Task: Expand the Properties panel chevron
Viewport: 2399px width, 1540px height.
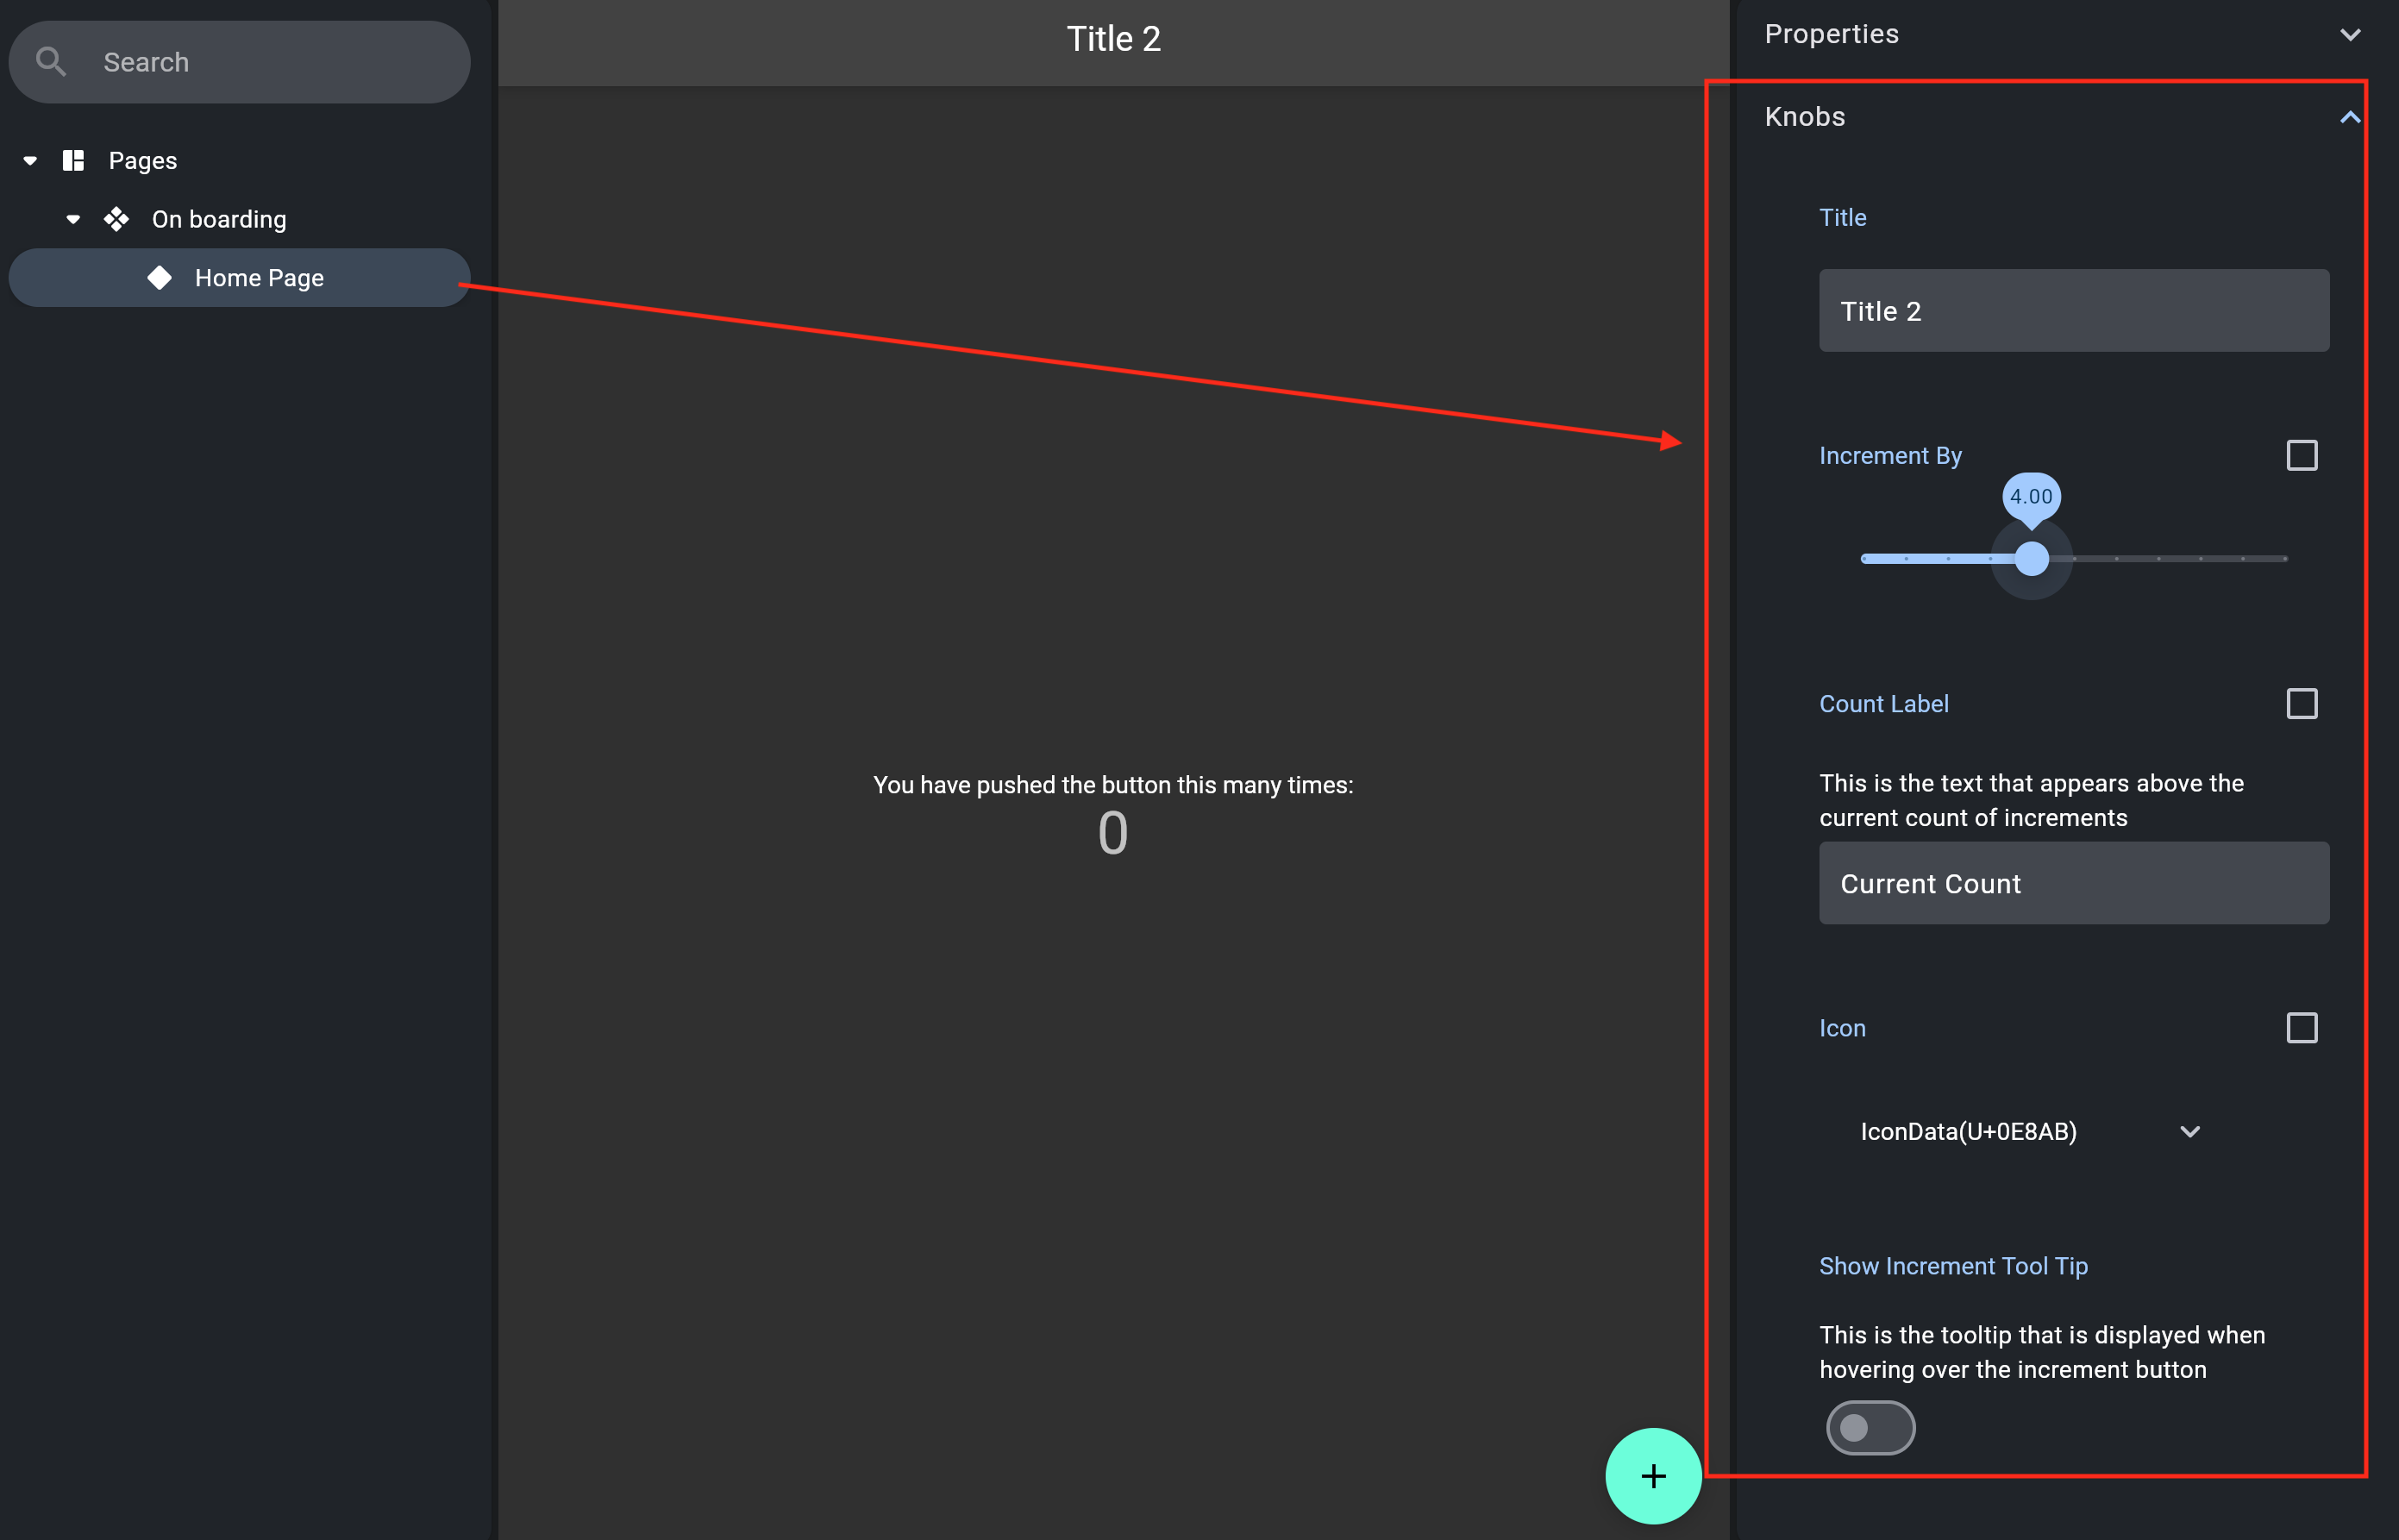Action: (2349, 35)
